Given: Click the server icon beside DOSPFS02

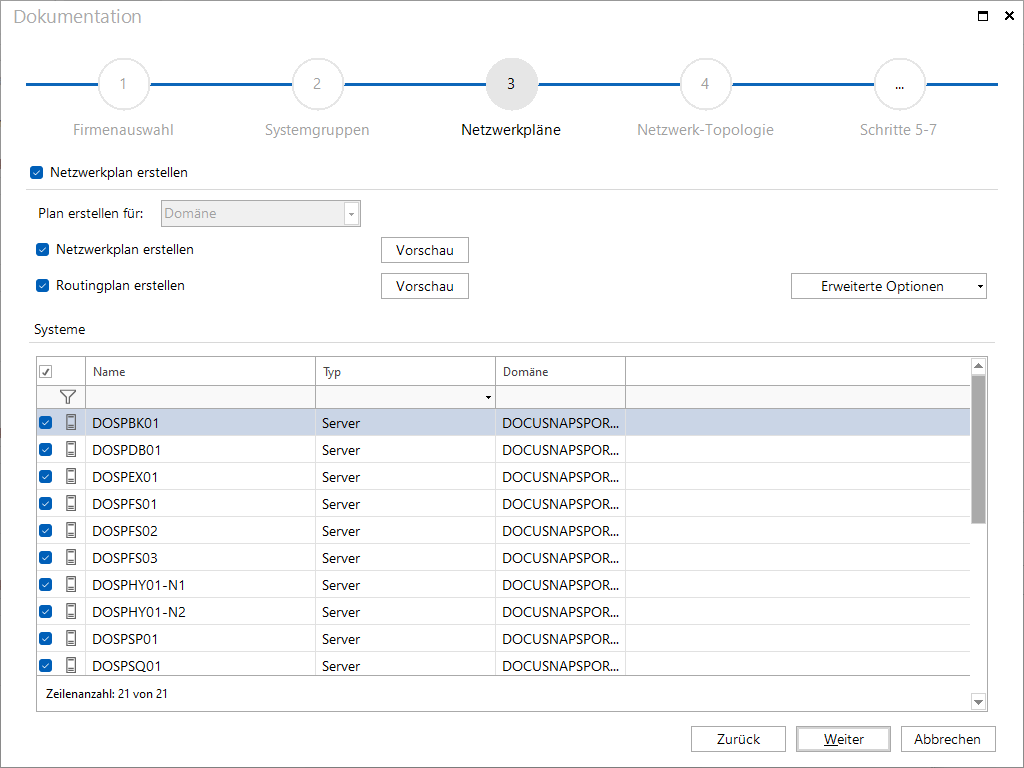Looking at the screenshot, I should coord(71,530).
